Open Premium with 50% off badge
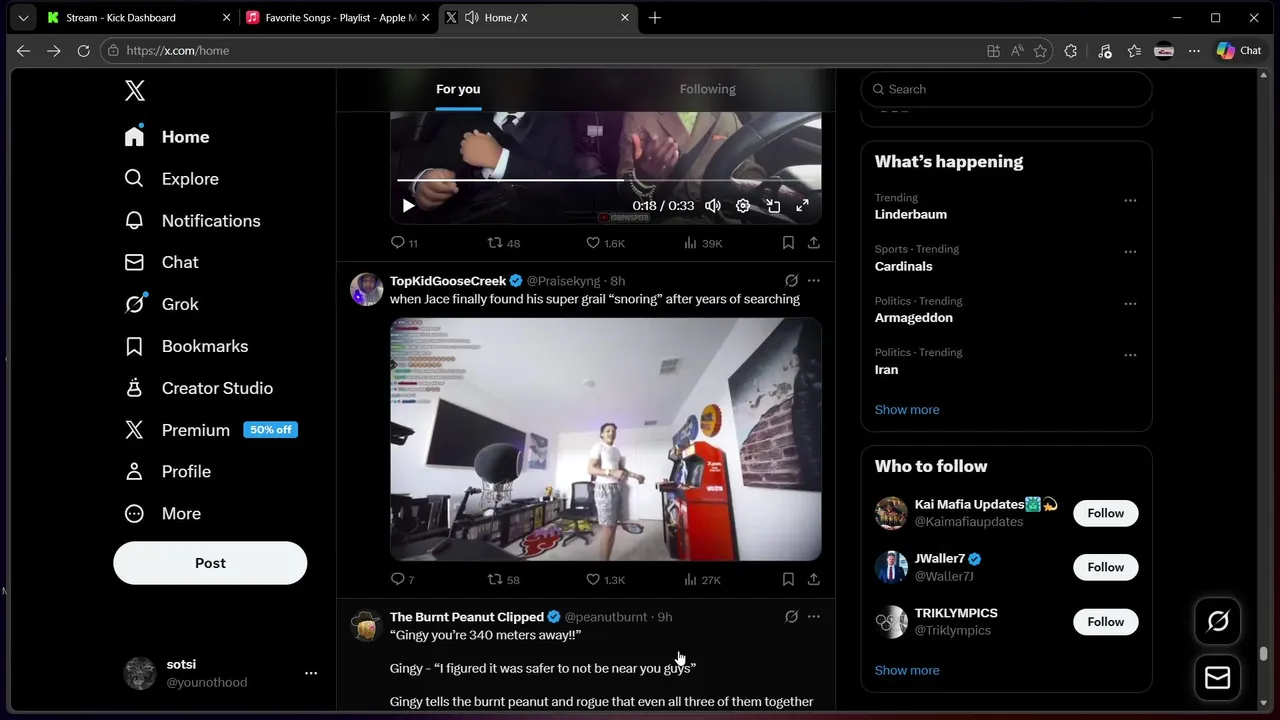1280x720 pixels. click(x=210, y=430)
